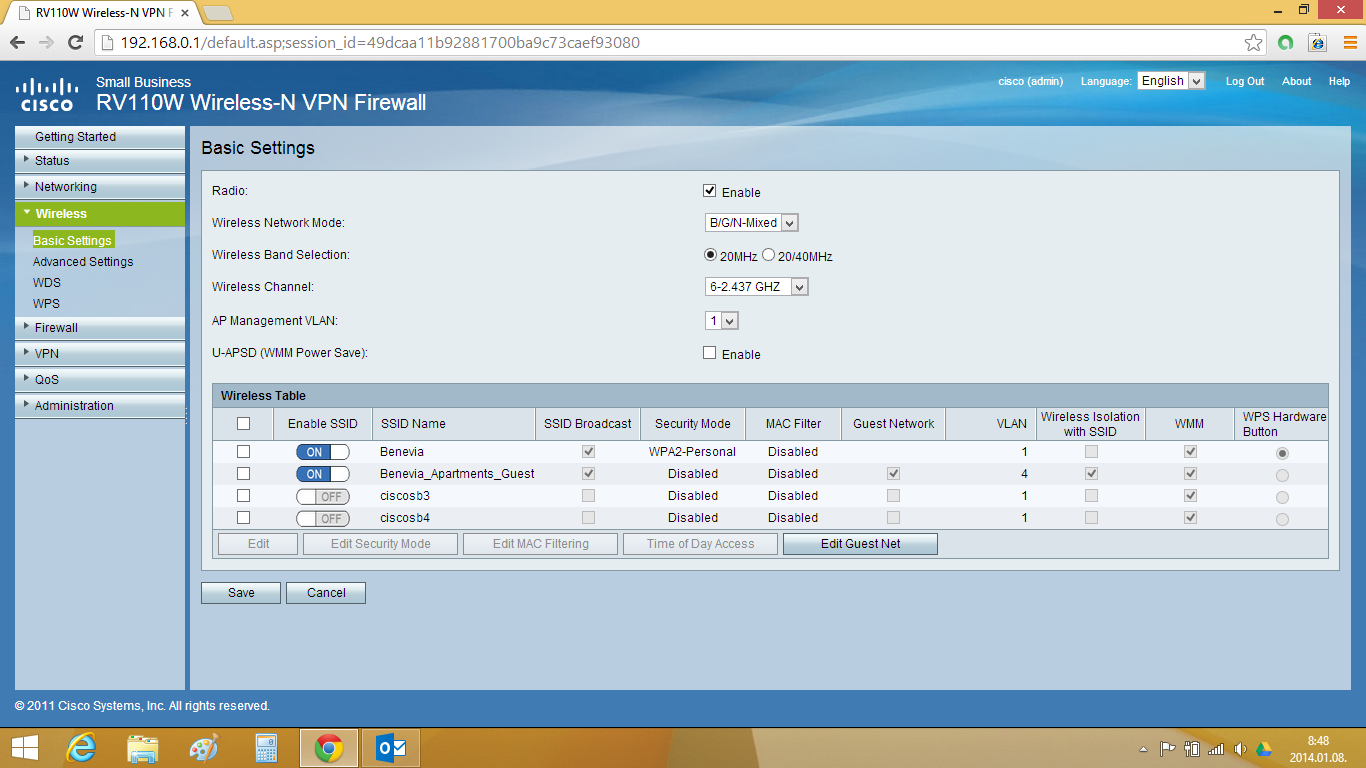
Task: Open Getting Started in the sidebar
Action: point(100,136)
